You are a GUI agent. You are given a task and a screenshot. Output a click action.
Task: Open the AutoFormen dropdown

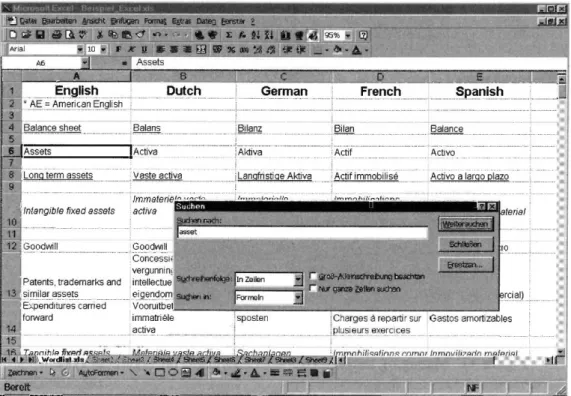101,373
